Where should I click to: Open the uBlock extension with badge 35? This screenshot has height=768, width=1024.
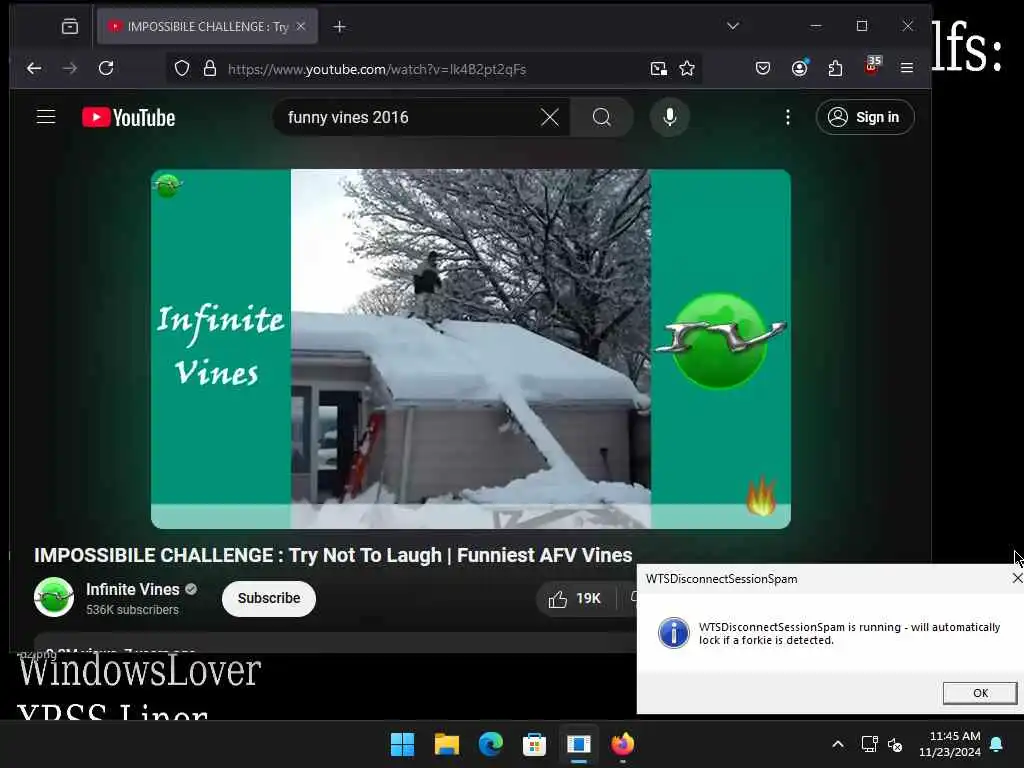pos(872,65)
